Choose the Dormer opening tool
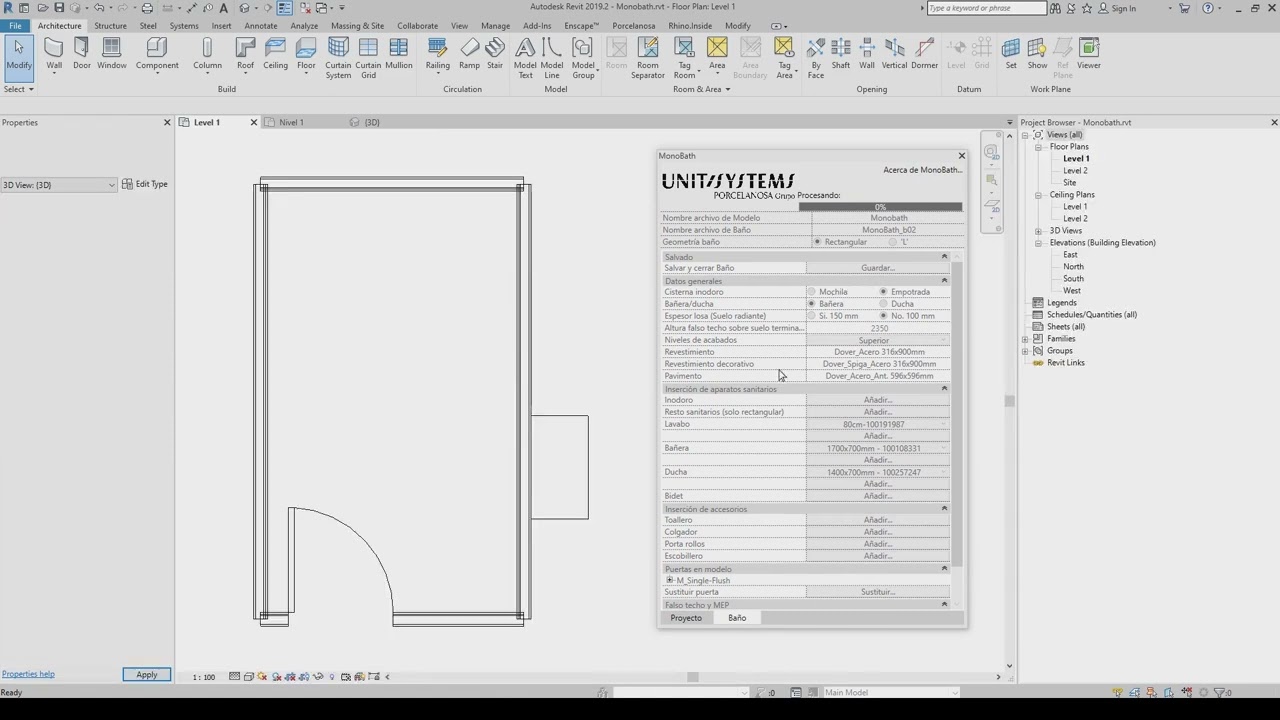Viewport: 1280px width, 720px height. coord(925,54)
